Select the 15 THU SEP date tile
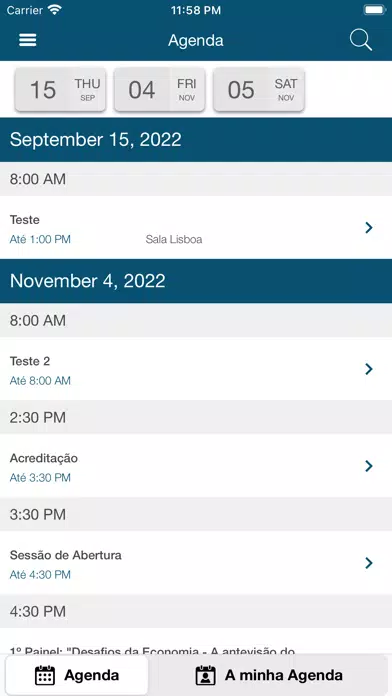 click(x=60, y=90)
